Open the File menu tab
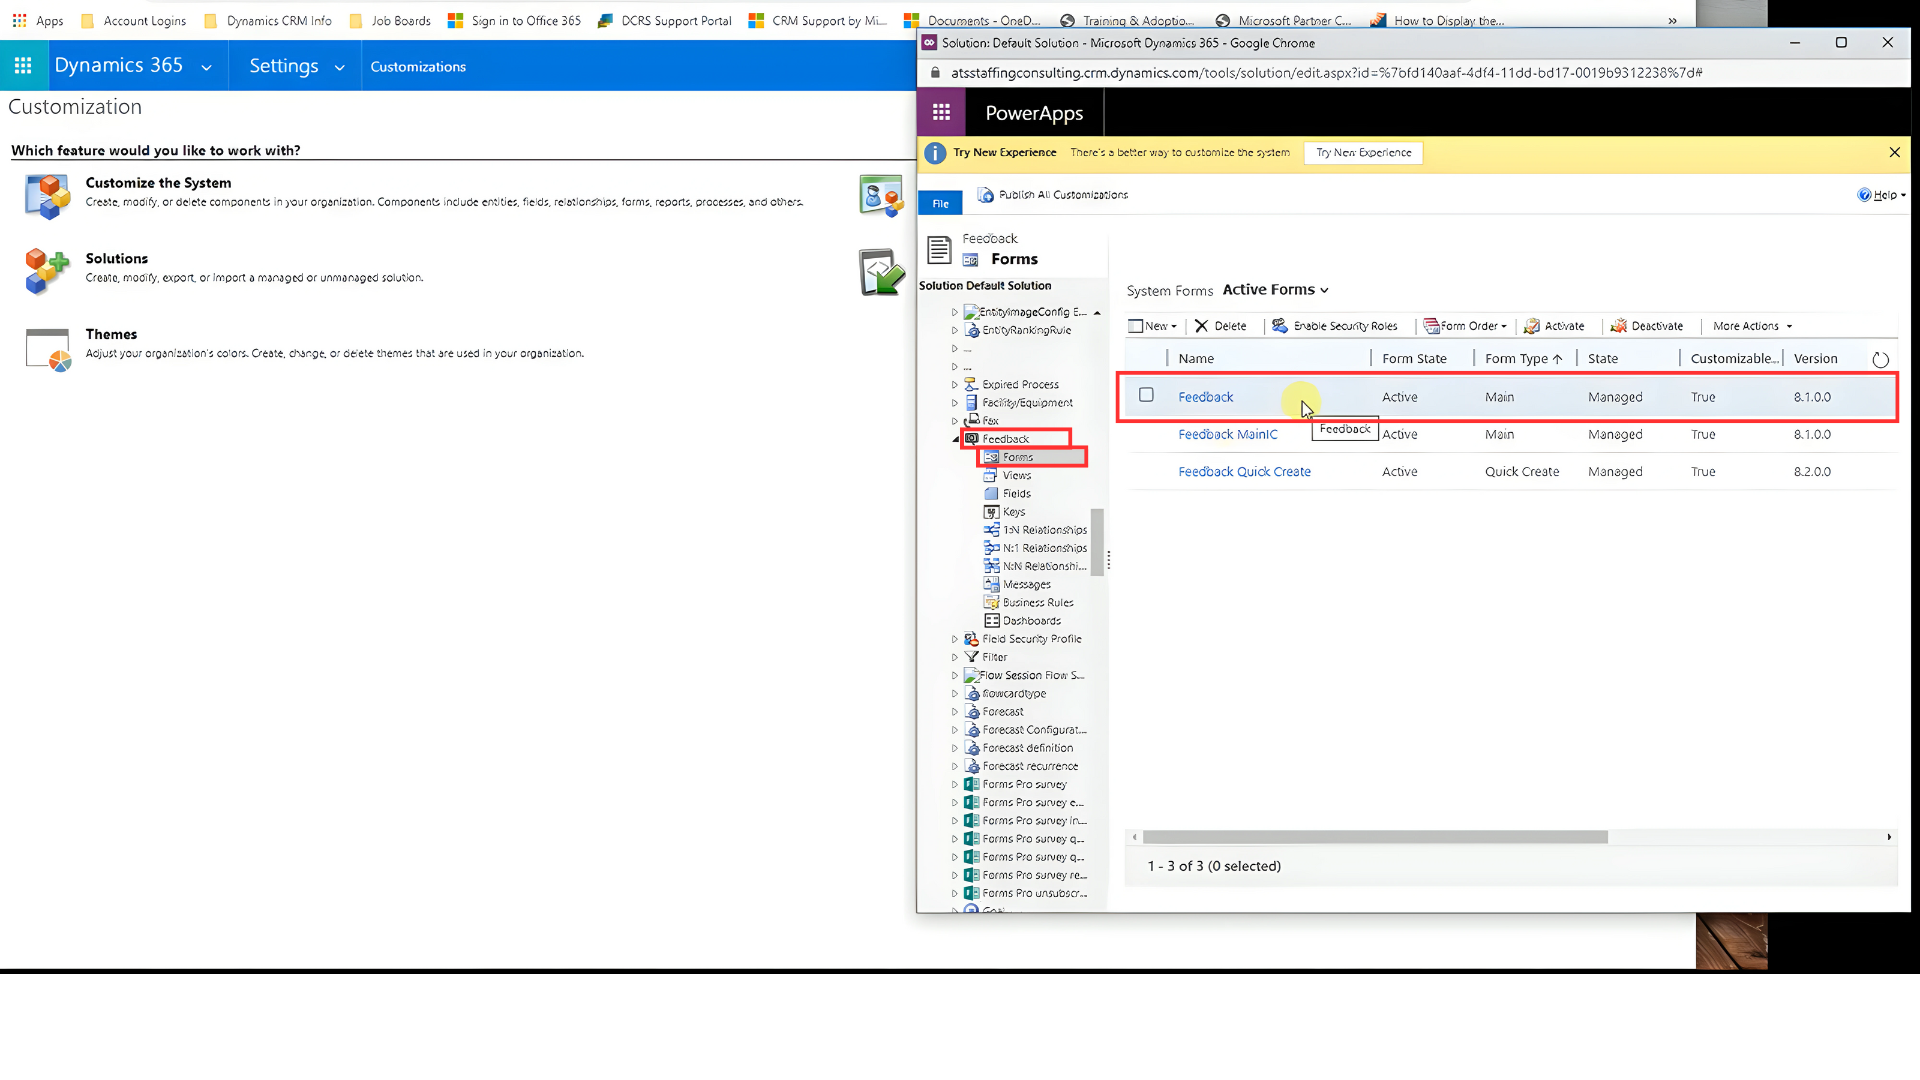The width and height of the screenshot is (1920, 1080). (x=940, y=203)
